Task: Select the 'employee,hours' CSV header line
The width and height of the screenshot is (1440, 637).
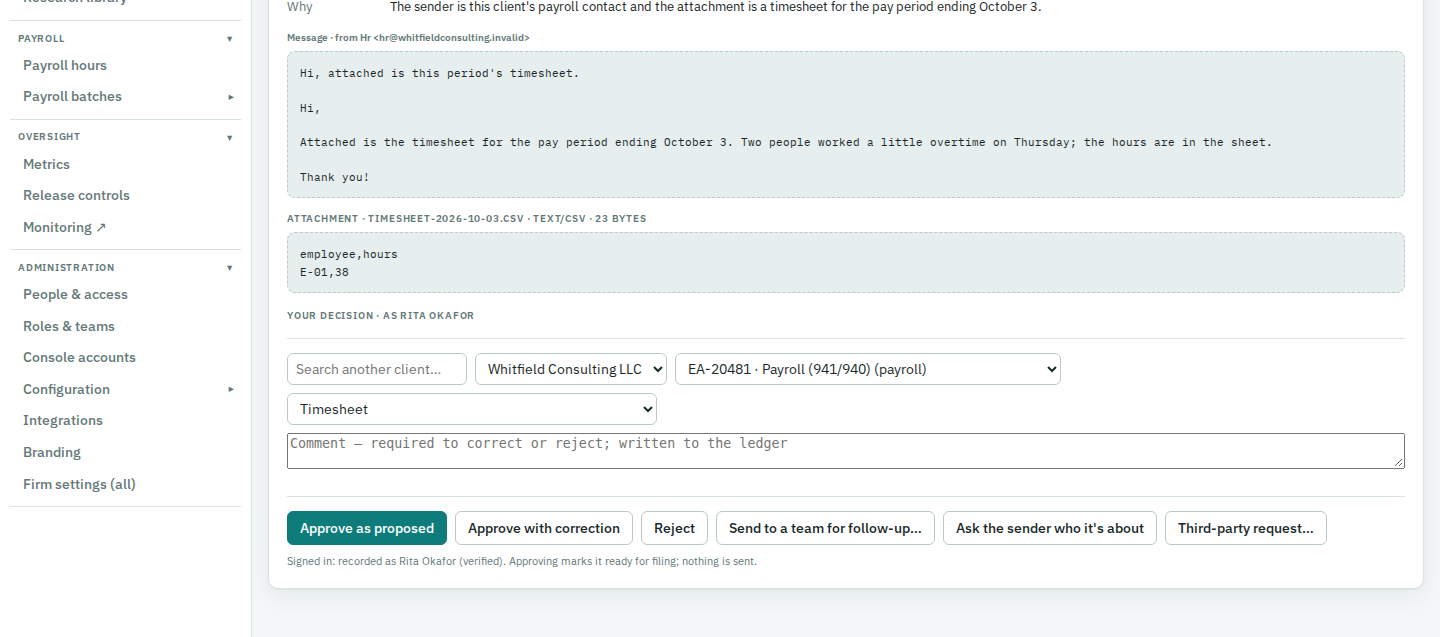Action: (x=349, y=255)
